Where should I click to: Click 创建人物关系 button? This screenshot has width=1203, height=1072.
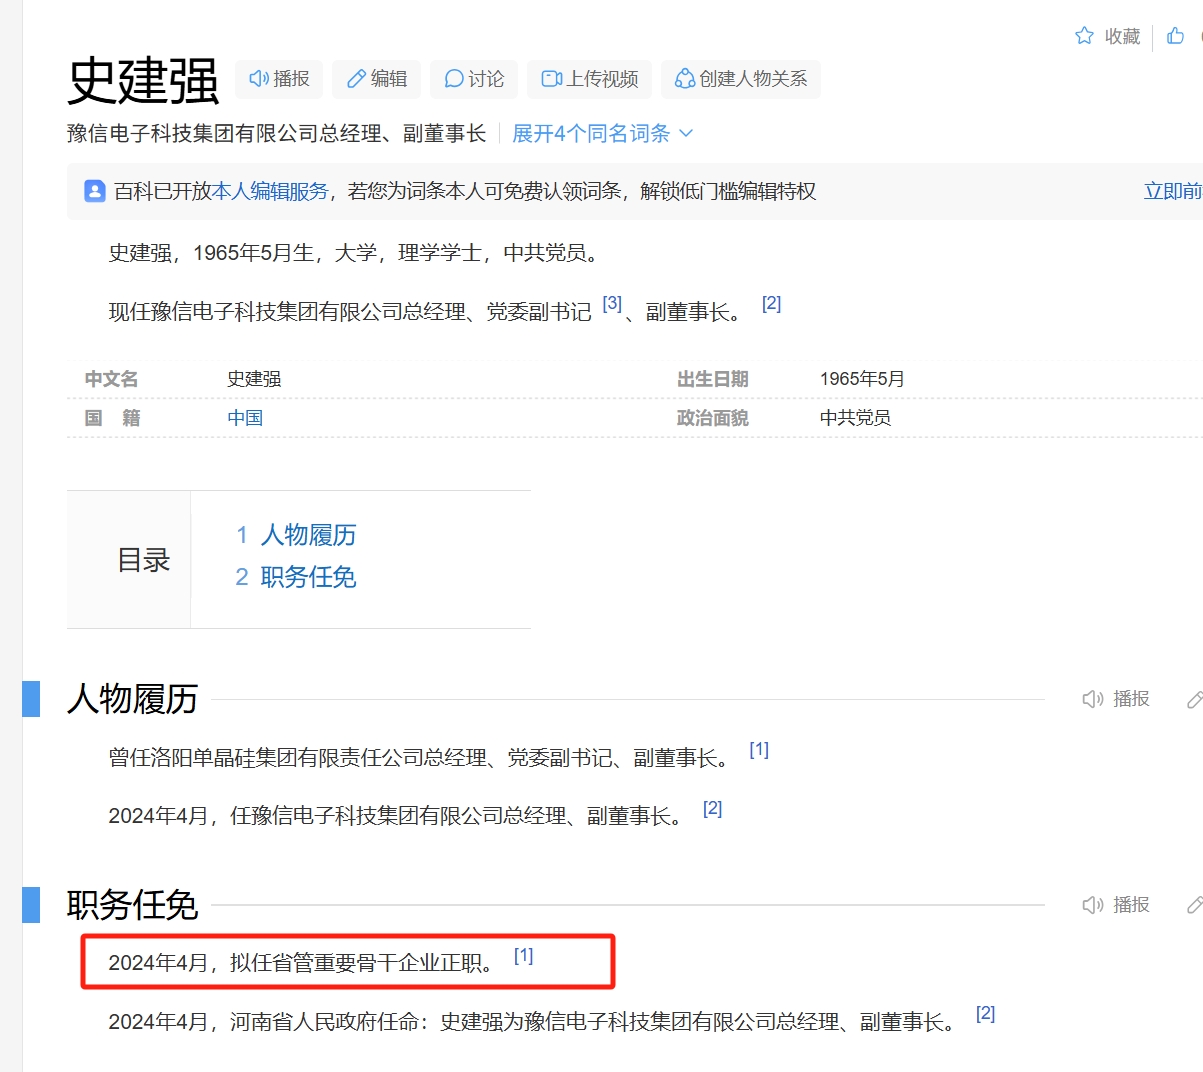(741, 79)
